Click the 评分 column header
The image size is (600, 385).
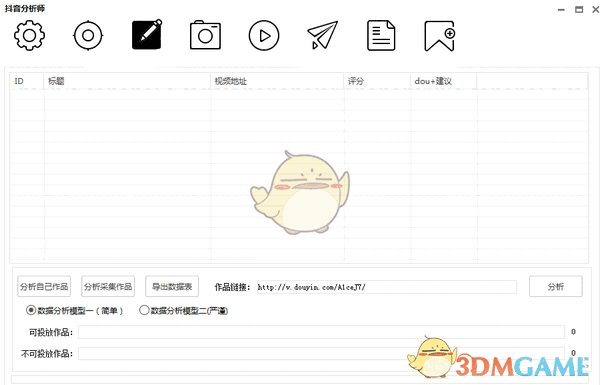377,81
